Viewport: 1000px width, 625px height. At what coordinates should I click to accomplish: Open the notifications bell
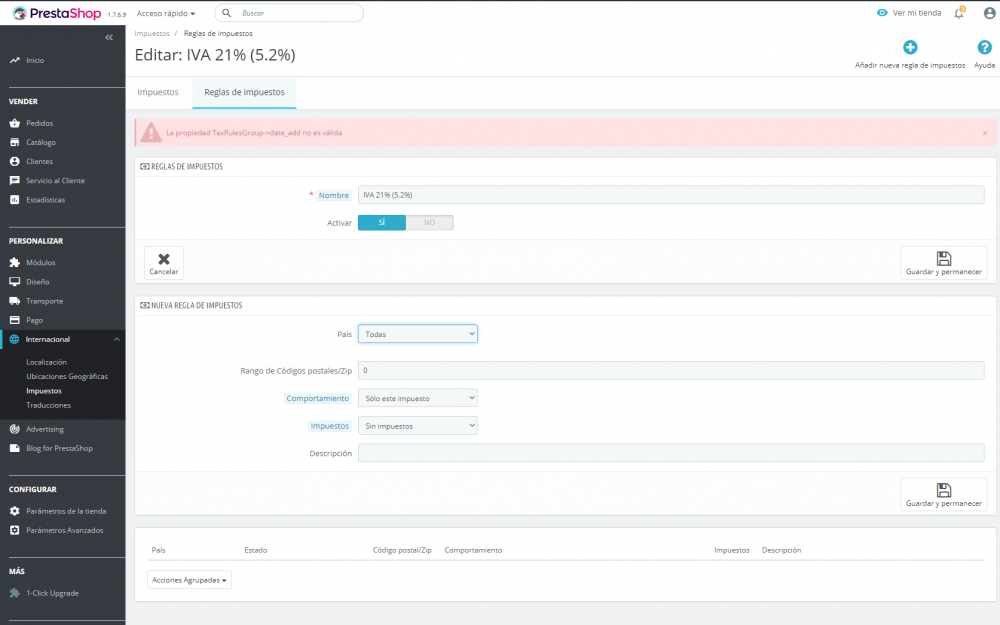[x=959, y=13]
